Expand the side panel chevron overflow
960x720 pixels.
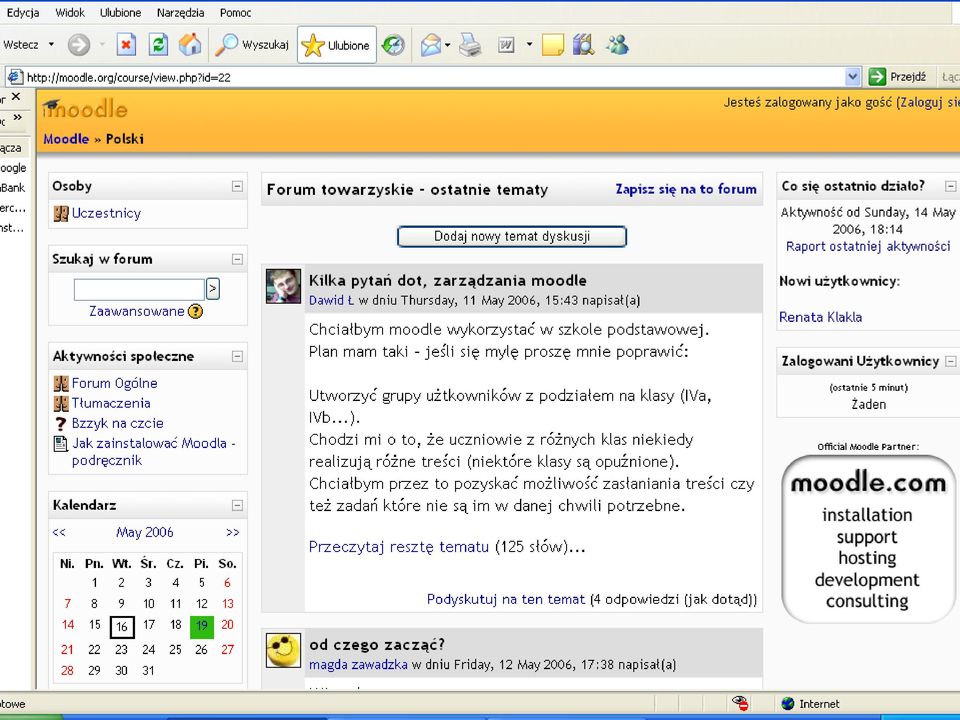click(17, 117)
